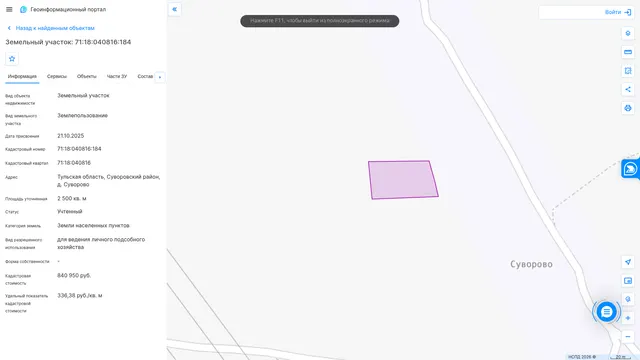Open the round chat support bubble

point(606,312)
